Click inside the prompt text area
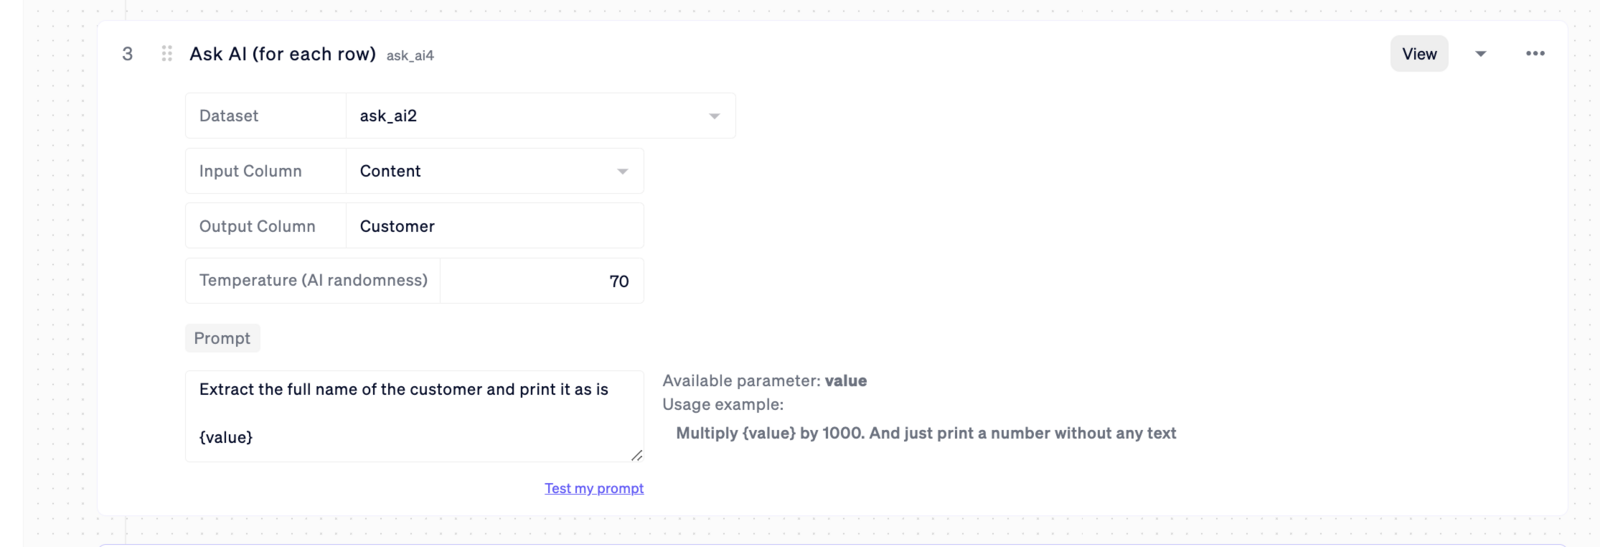Image resolution: width=1600 pixels, height=547 pixels. (x=414, y=415)
